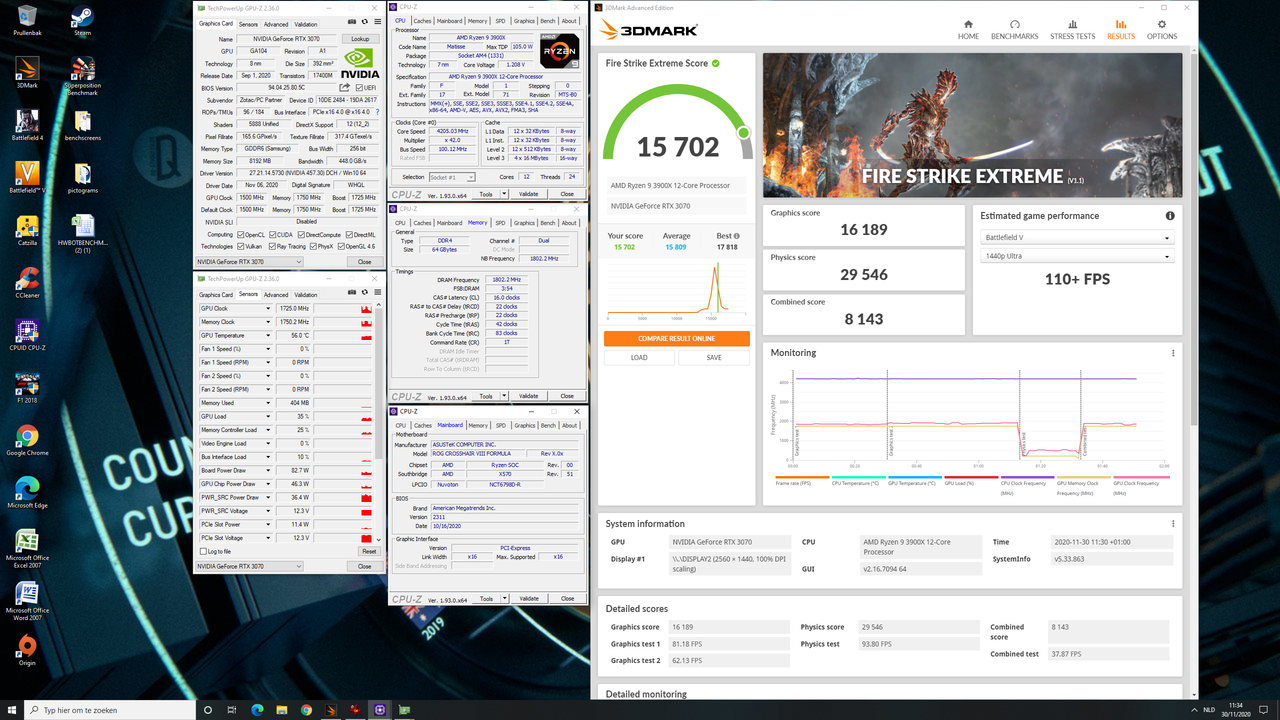The image size is (1280, 720).
Task: Select the 3DMark desktop shortcut
Action: point(27,72)
